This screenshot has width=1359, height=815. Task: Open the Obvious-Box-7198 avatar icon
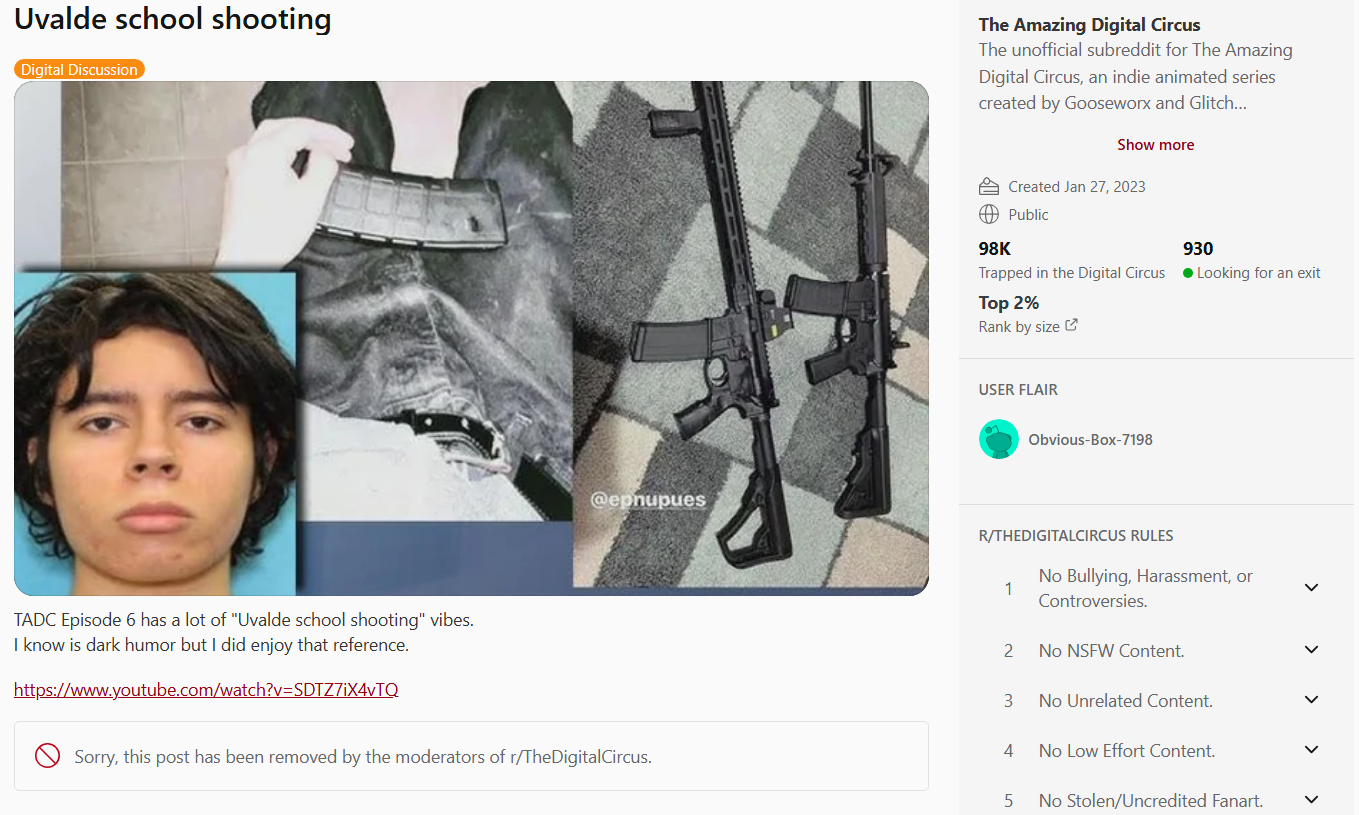click(x=998, y=439)
